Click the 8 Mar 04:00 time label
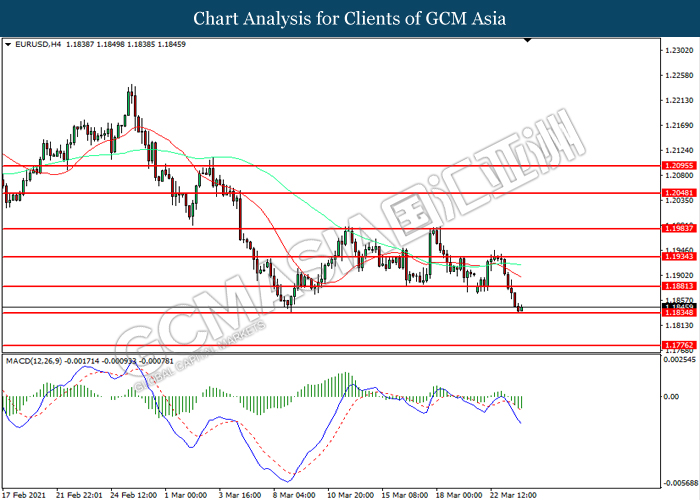 click(x=294, y=495)
